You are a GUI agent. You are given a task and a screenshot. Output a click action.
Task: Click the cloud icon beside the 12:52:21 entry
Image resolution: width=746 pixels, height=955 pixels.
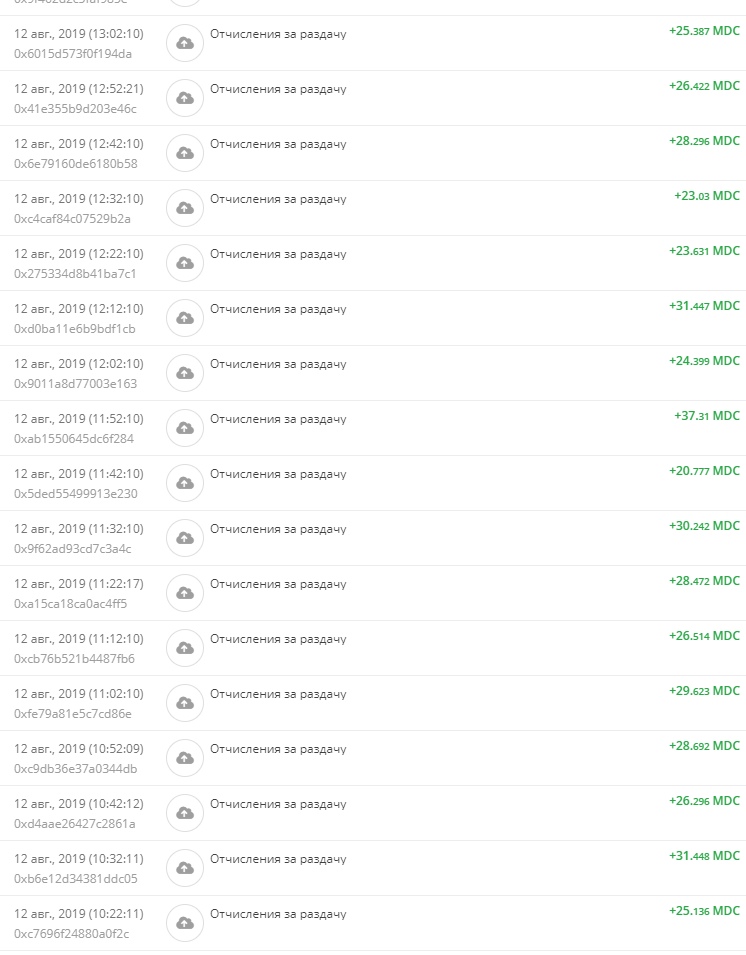point(185,98)
